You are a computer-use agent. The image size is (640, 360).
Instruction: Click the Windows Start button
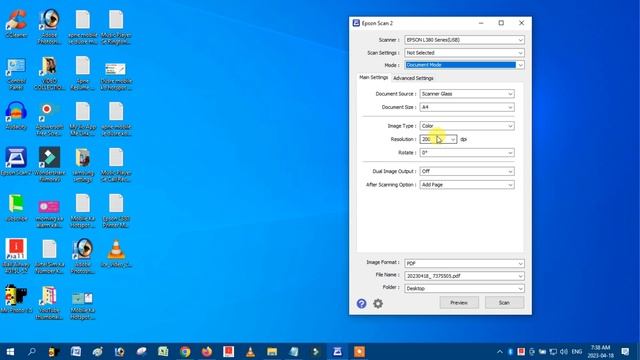click(10, 351)
